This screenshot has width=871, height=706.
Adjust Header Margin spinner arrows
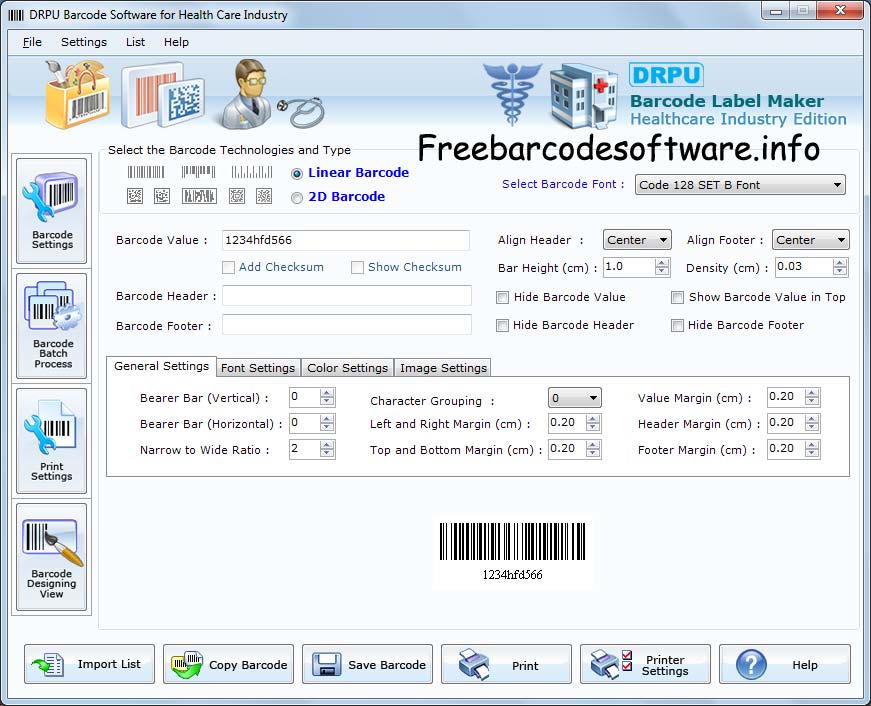812,423
